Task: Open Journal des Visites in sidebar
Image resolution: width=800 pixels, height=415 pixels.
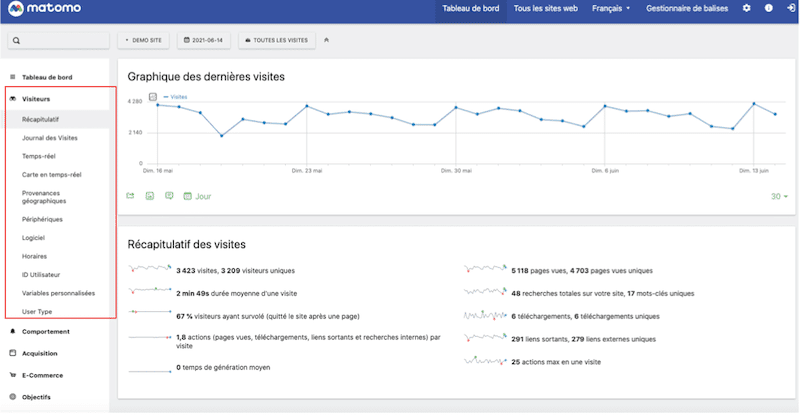Action: (x=49, y=137)
